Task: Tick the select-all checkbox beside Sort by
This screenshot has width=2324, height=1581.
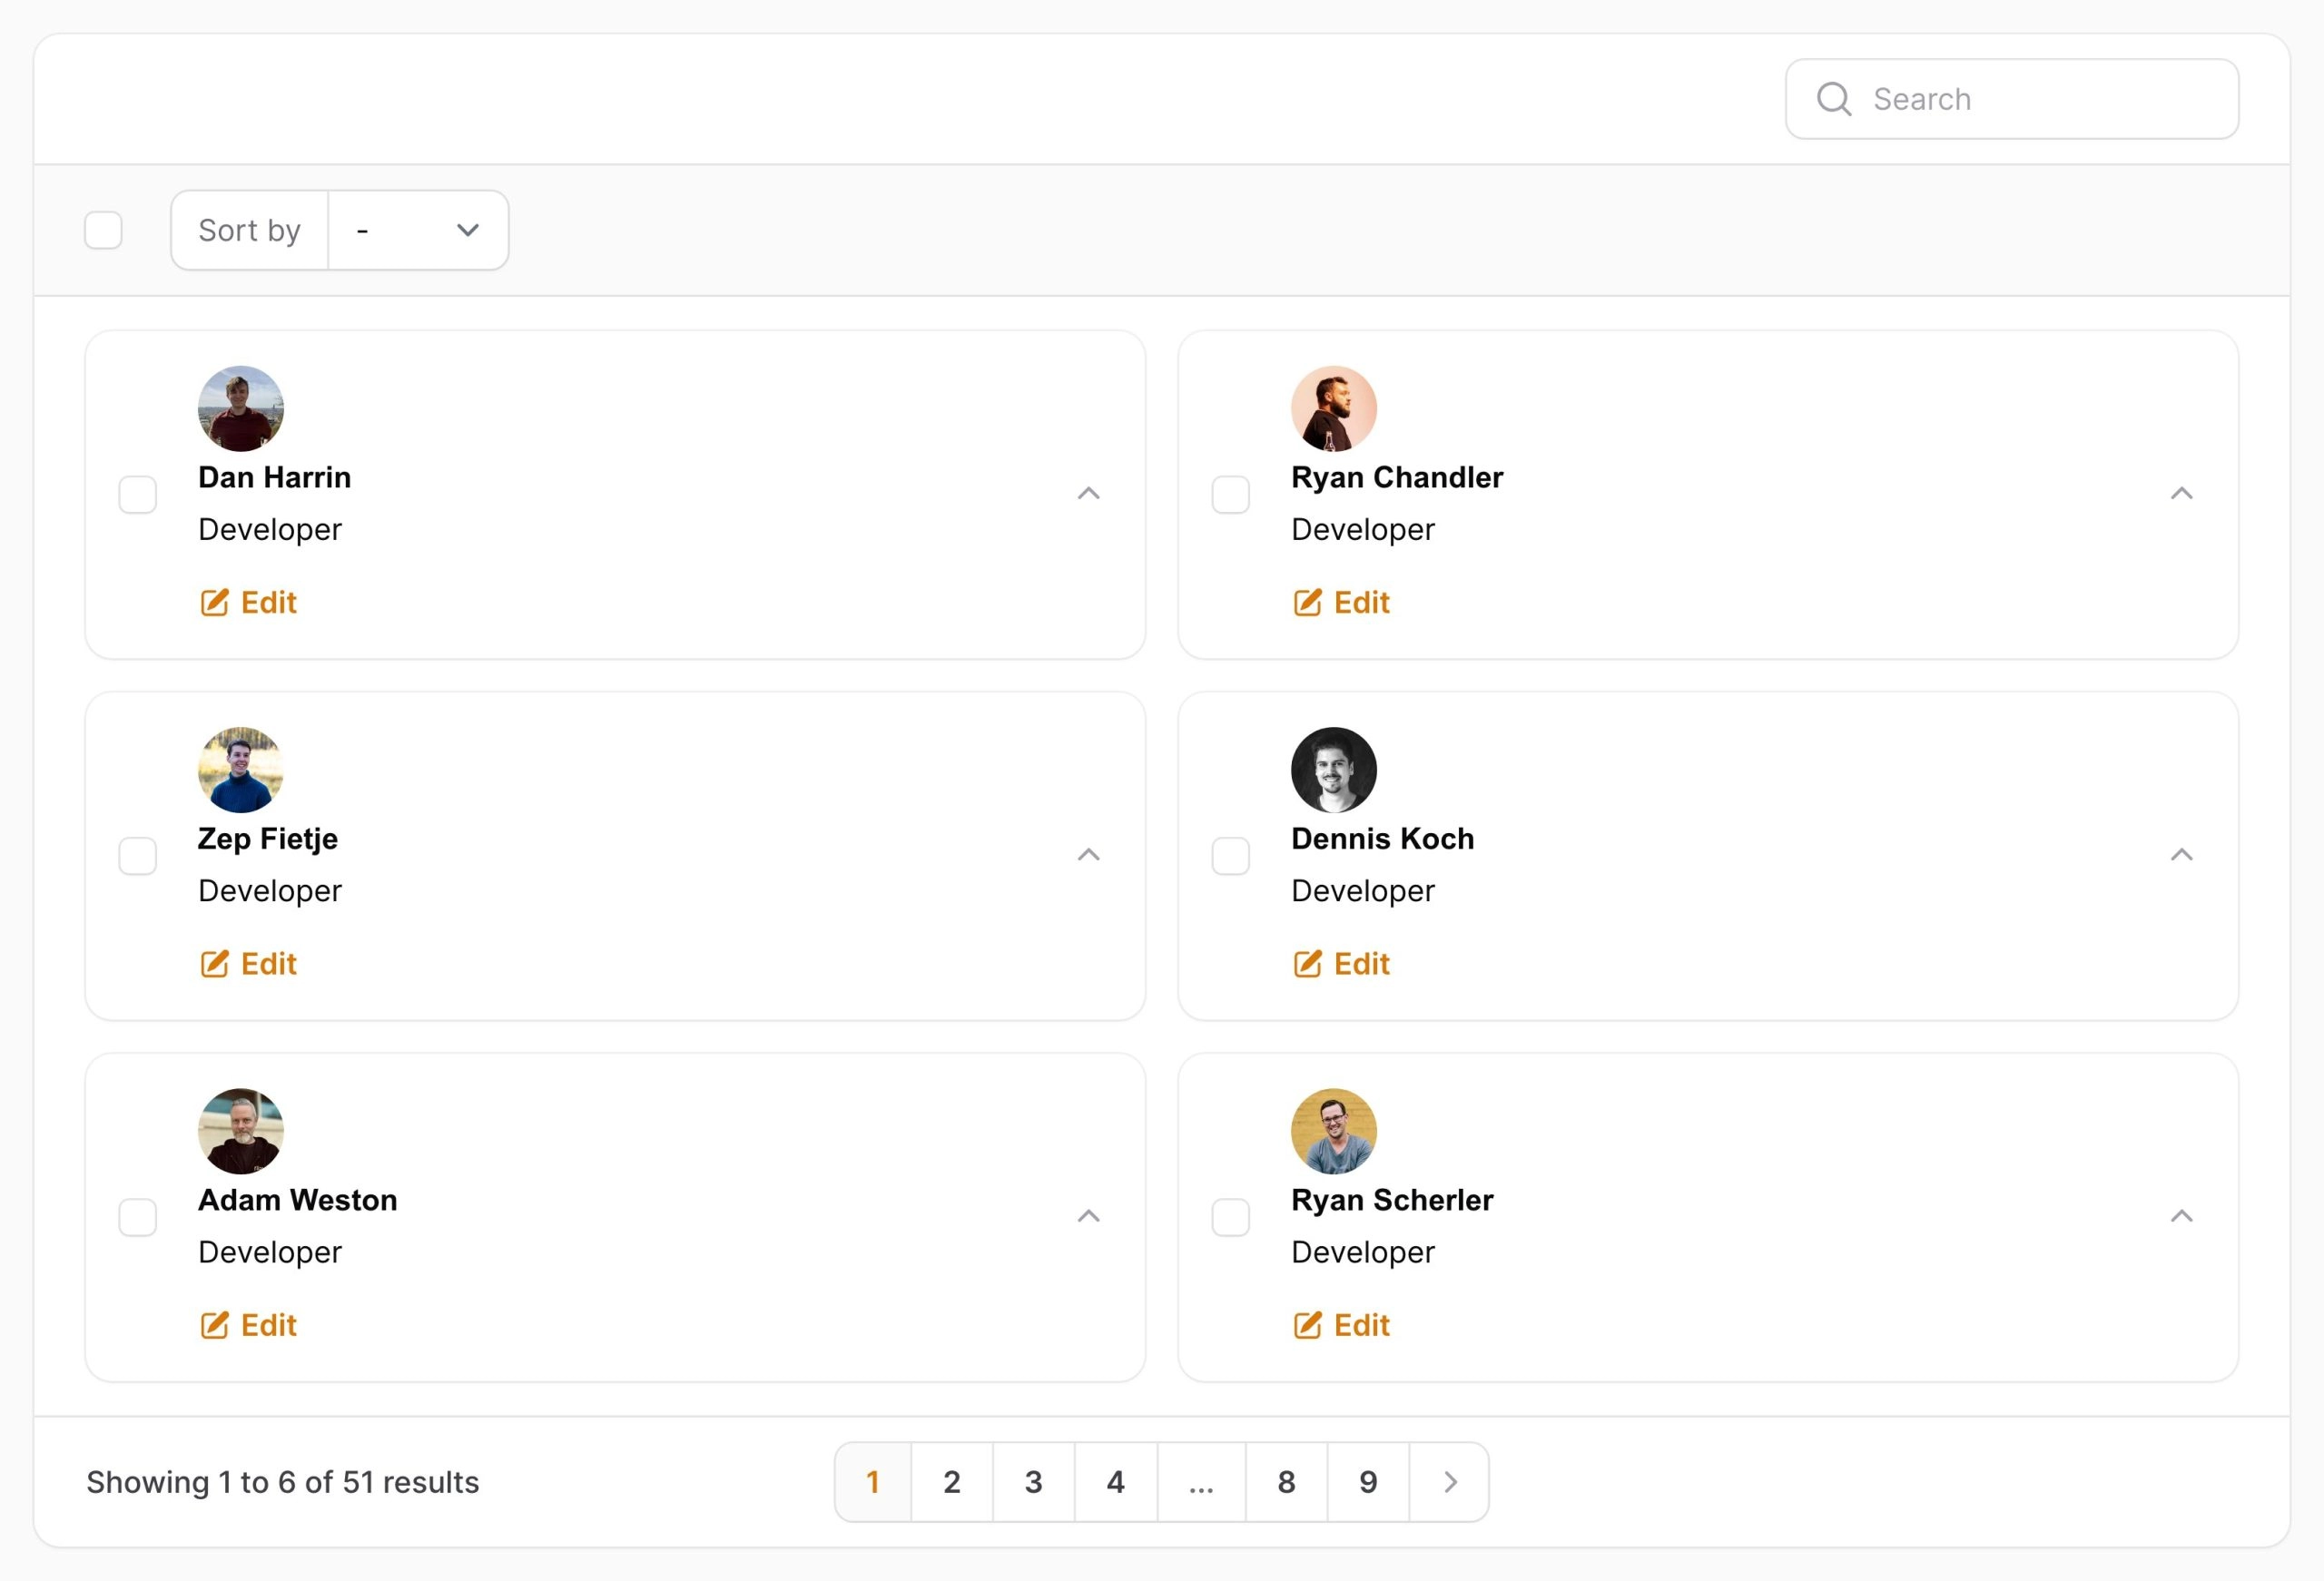Action: [x=103, y=230]
